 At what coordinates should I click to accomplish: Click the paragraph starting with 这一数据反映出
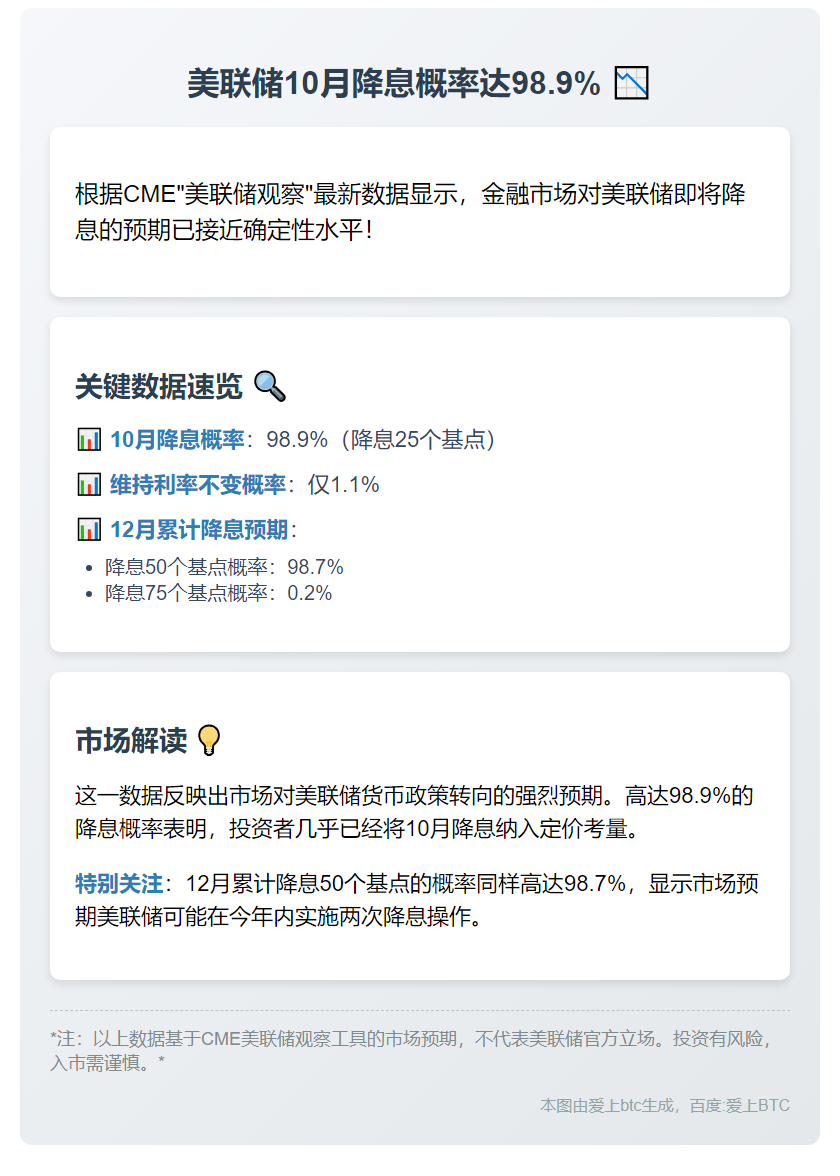tap(414, 812)
